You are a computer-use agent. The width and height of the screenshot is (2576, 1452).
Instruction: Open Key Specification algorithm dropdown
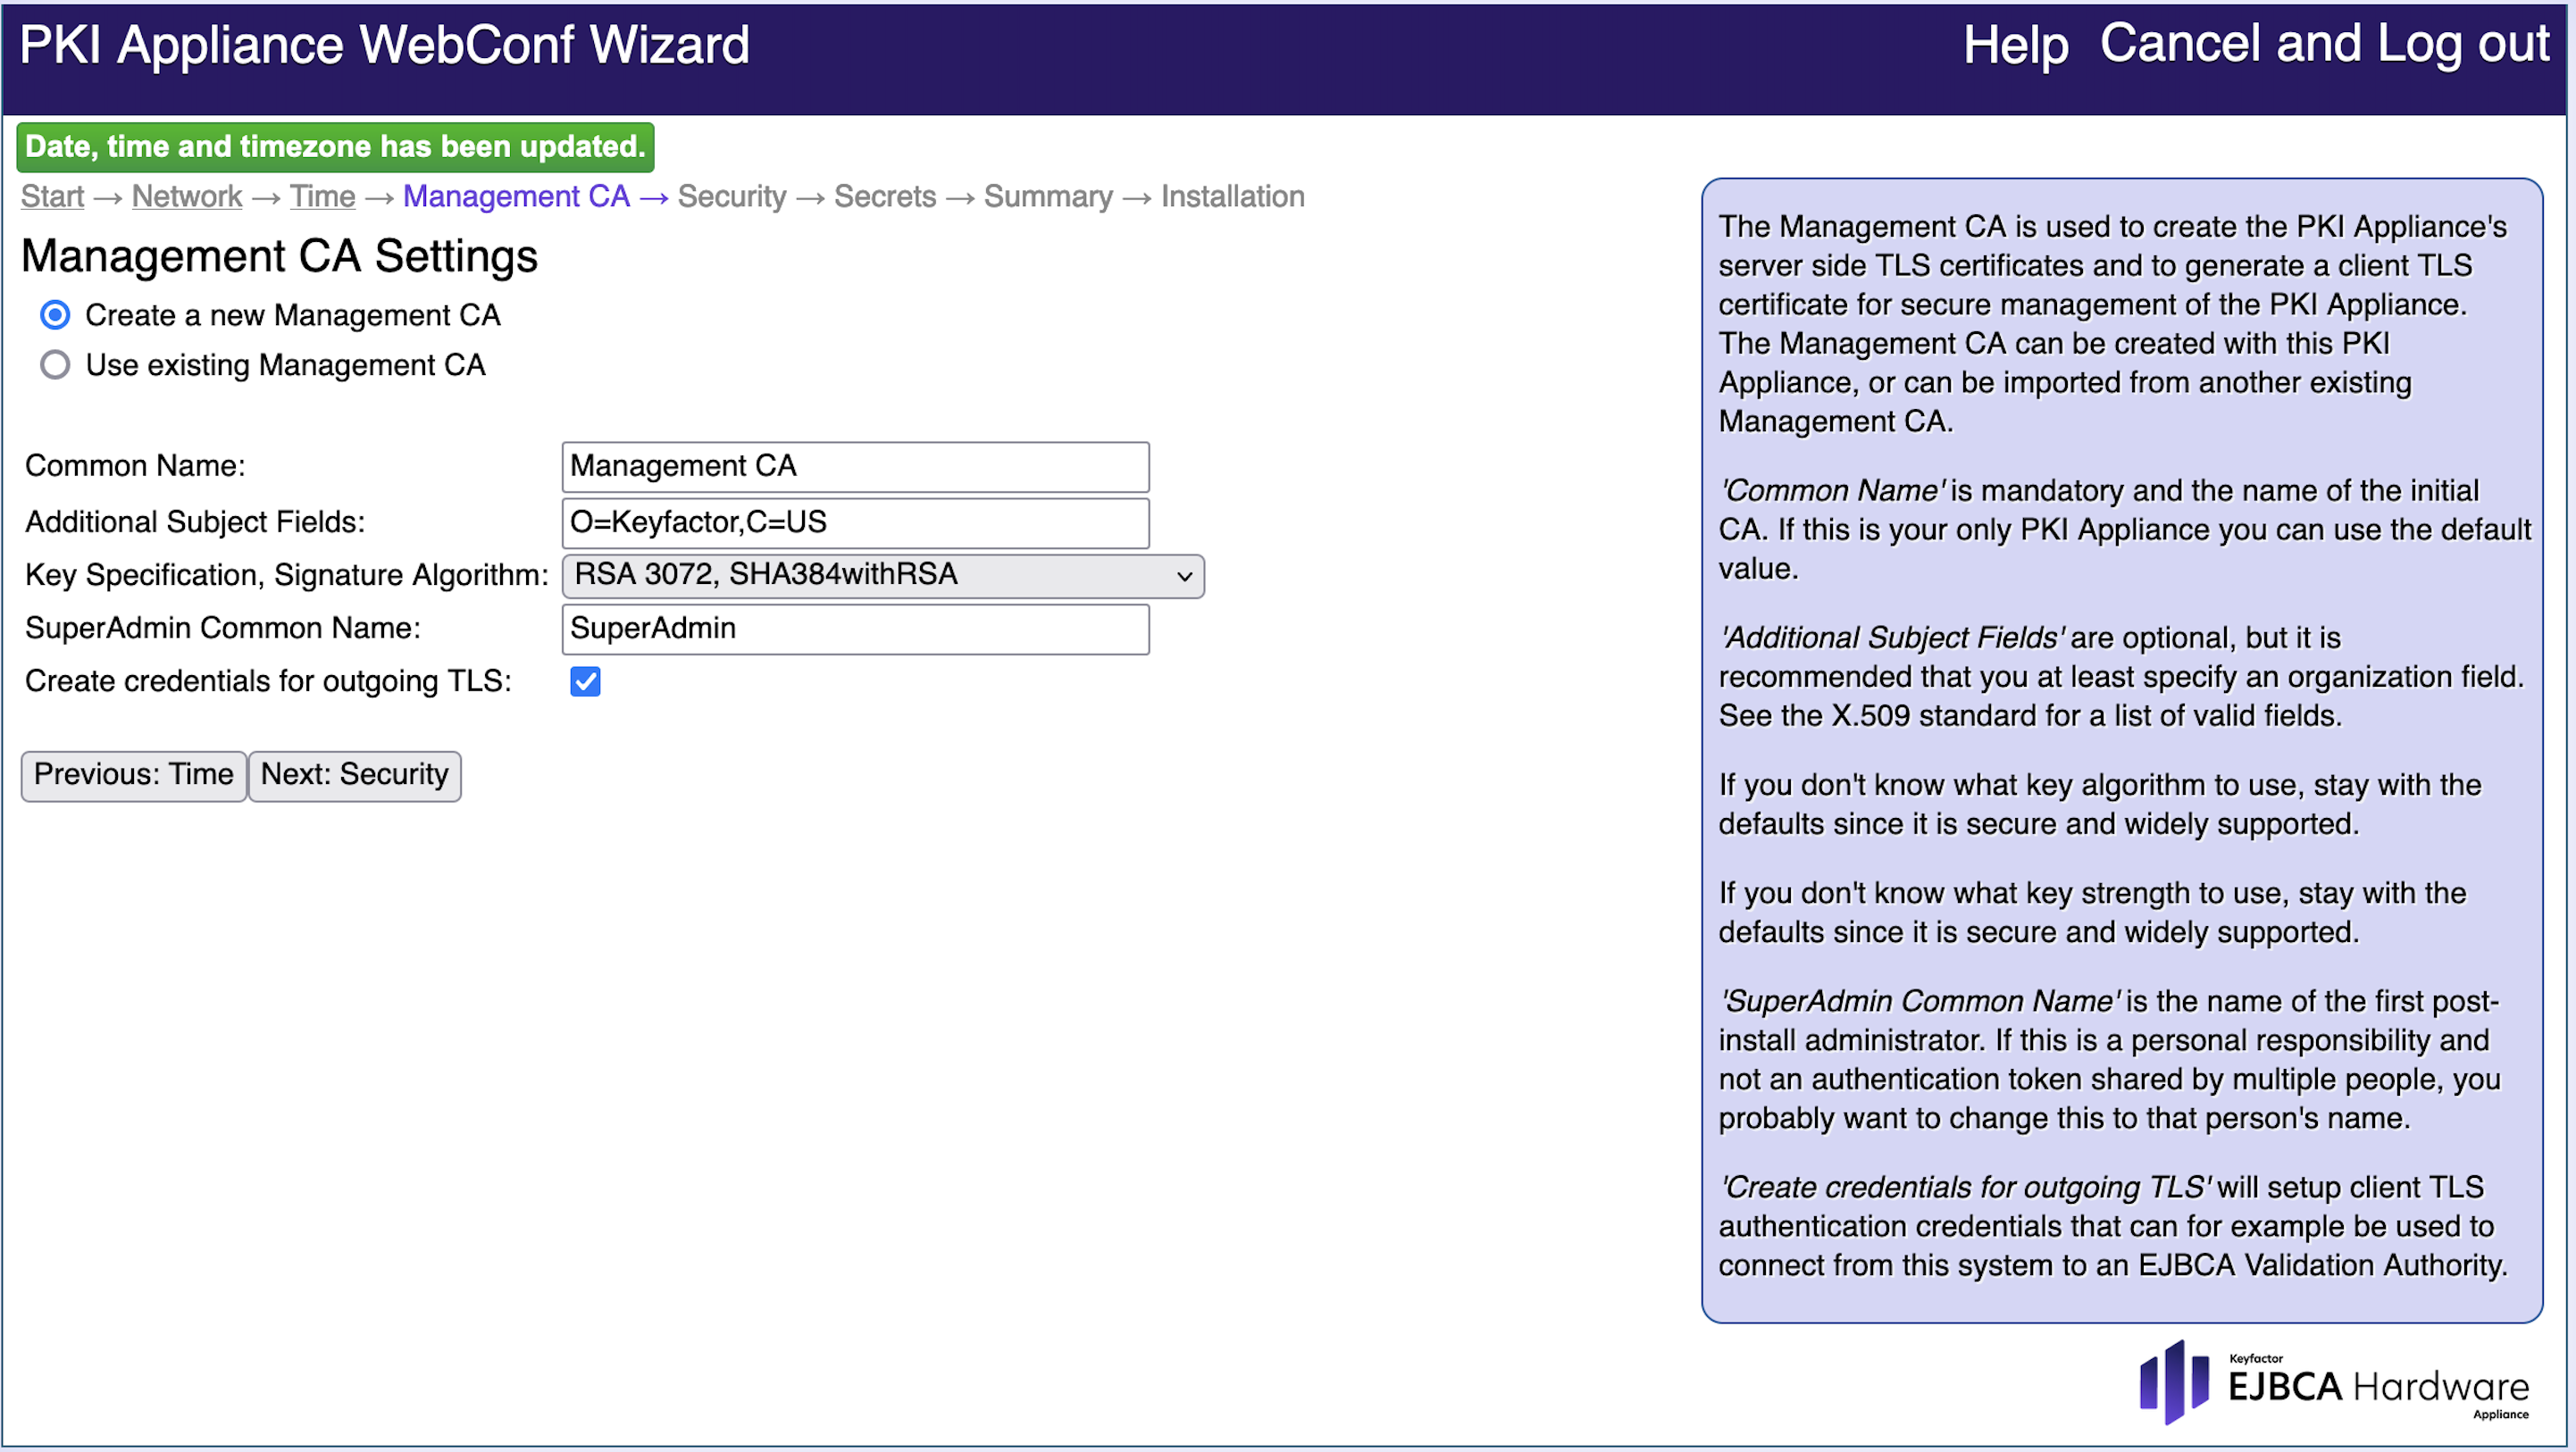[x=882, y=576]
